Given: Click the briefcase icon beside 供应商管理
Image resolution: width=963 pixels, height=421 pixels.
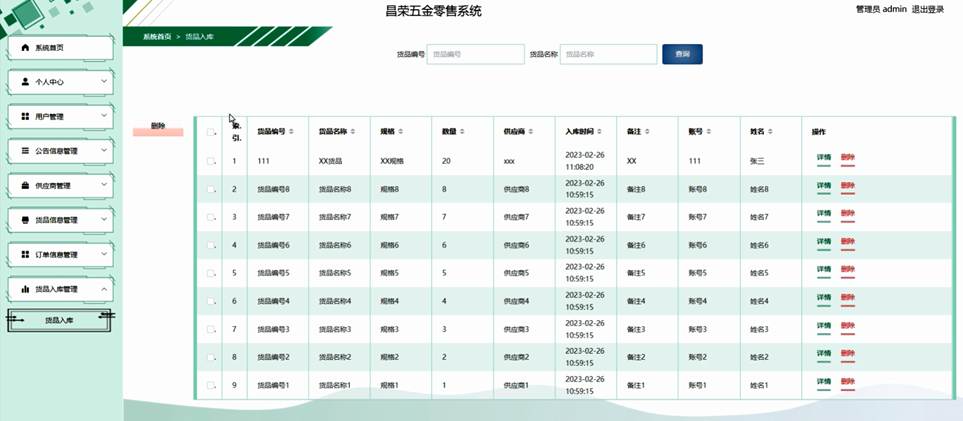Looking at the screenshot, I should [25, 185].
